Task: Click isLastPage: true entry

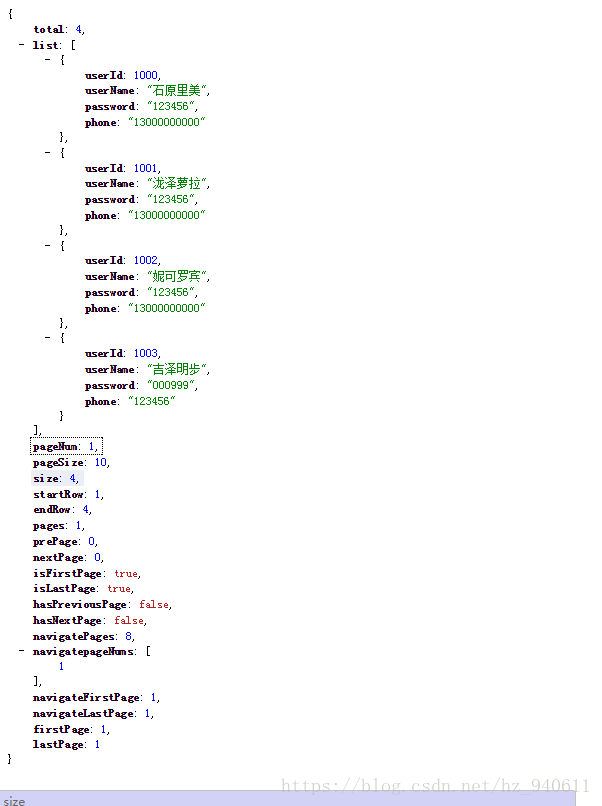Action: pos(83,589)
